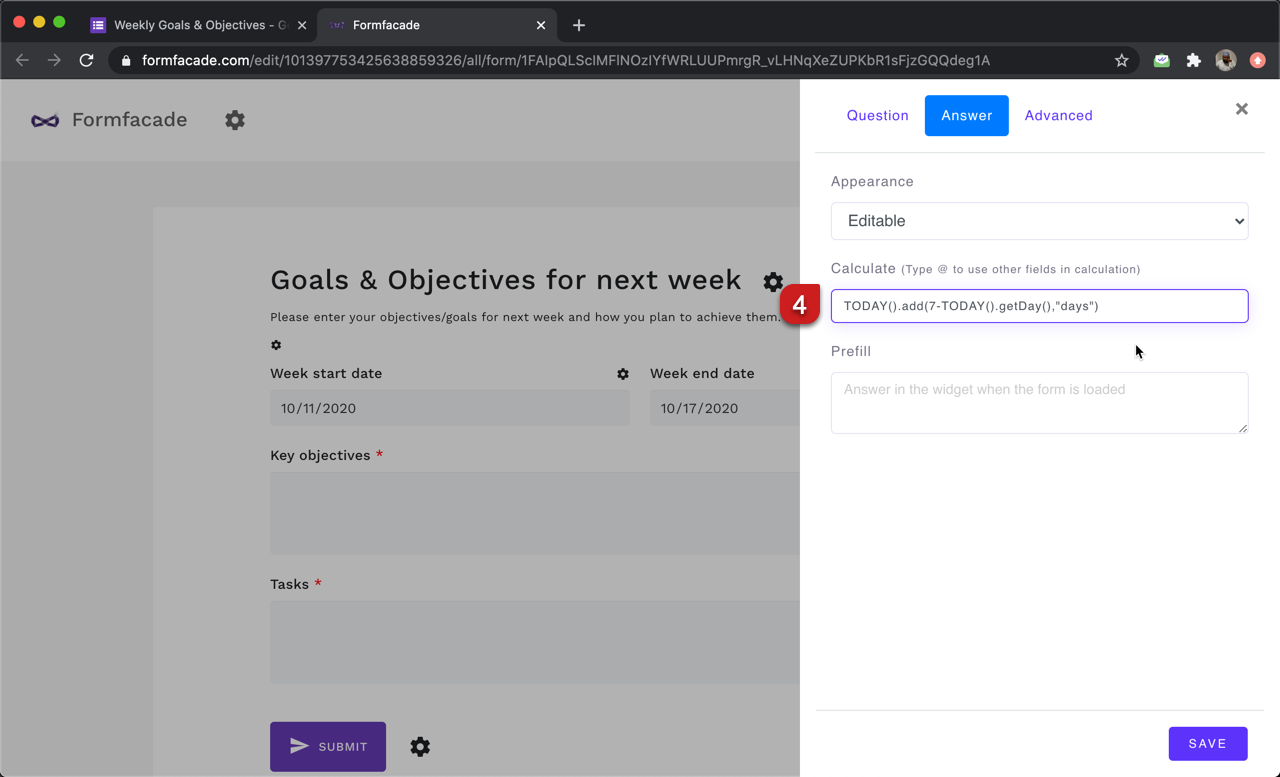This screenshot has width=1280, height=777.
Task: Expand the Appearance dropdown set to Editable
Action: point(1039,221)
